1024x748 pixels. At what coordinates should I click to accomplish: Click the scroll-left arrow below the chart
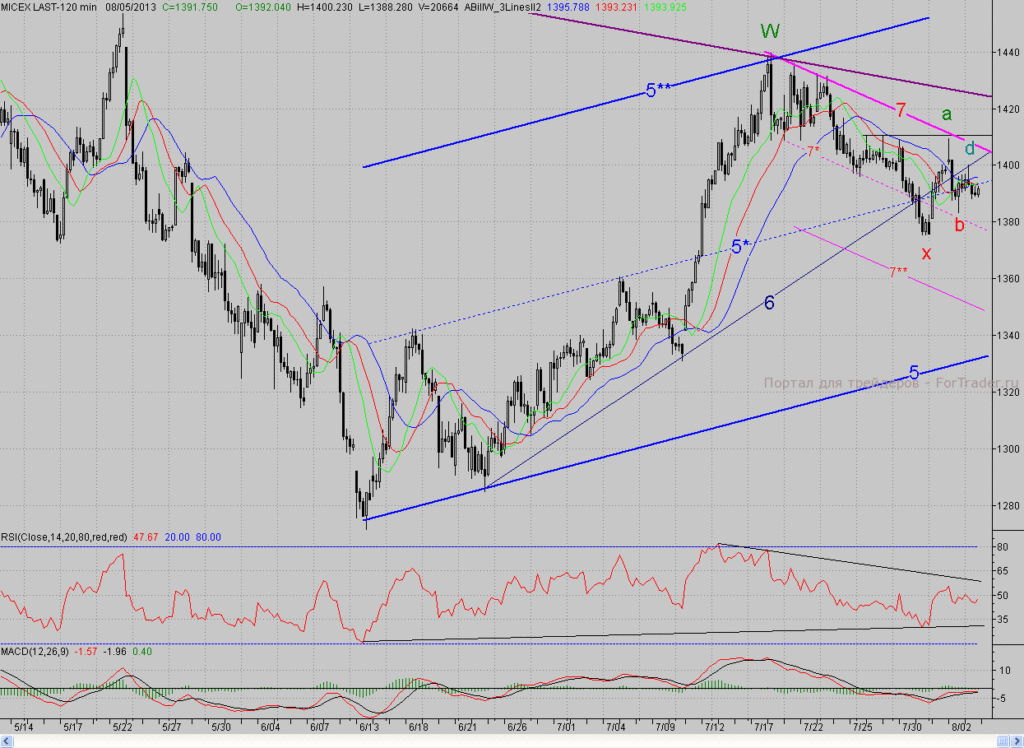[x=6, y=741]
